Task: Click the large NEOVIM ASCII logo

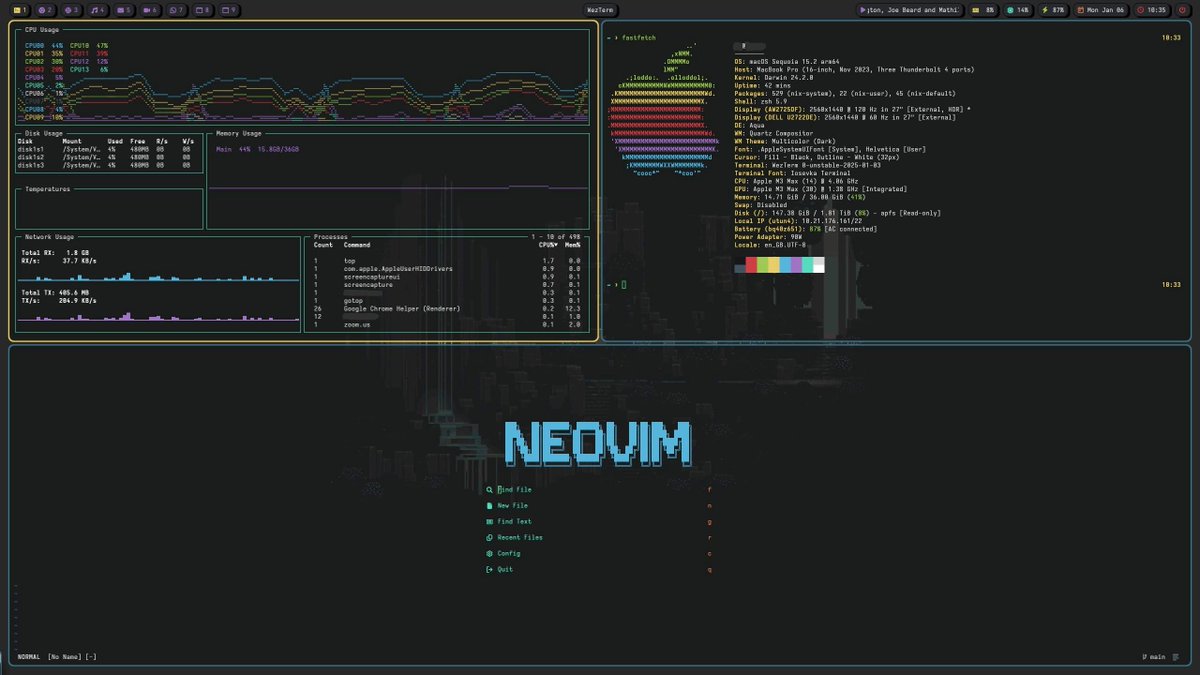Action: click(x=598, y=444)
